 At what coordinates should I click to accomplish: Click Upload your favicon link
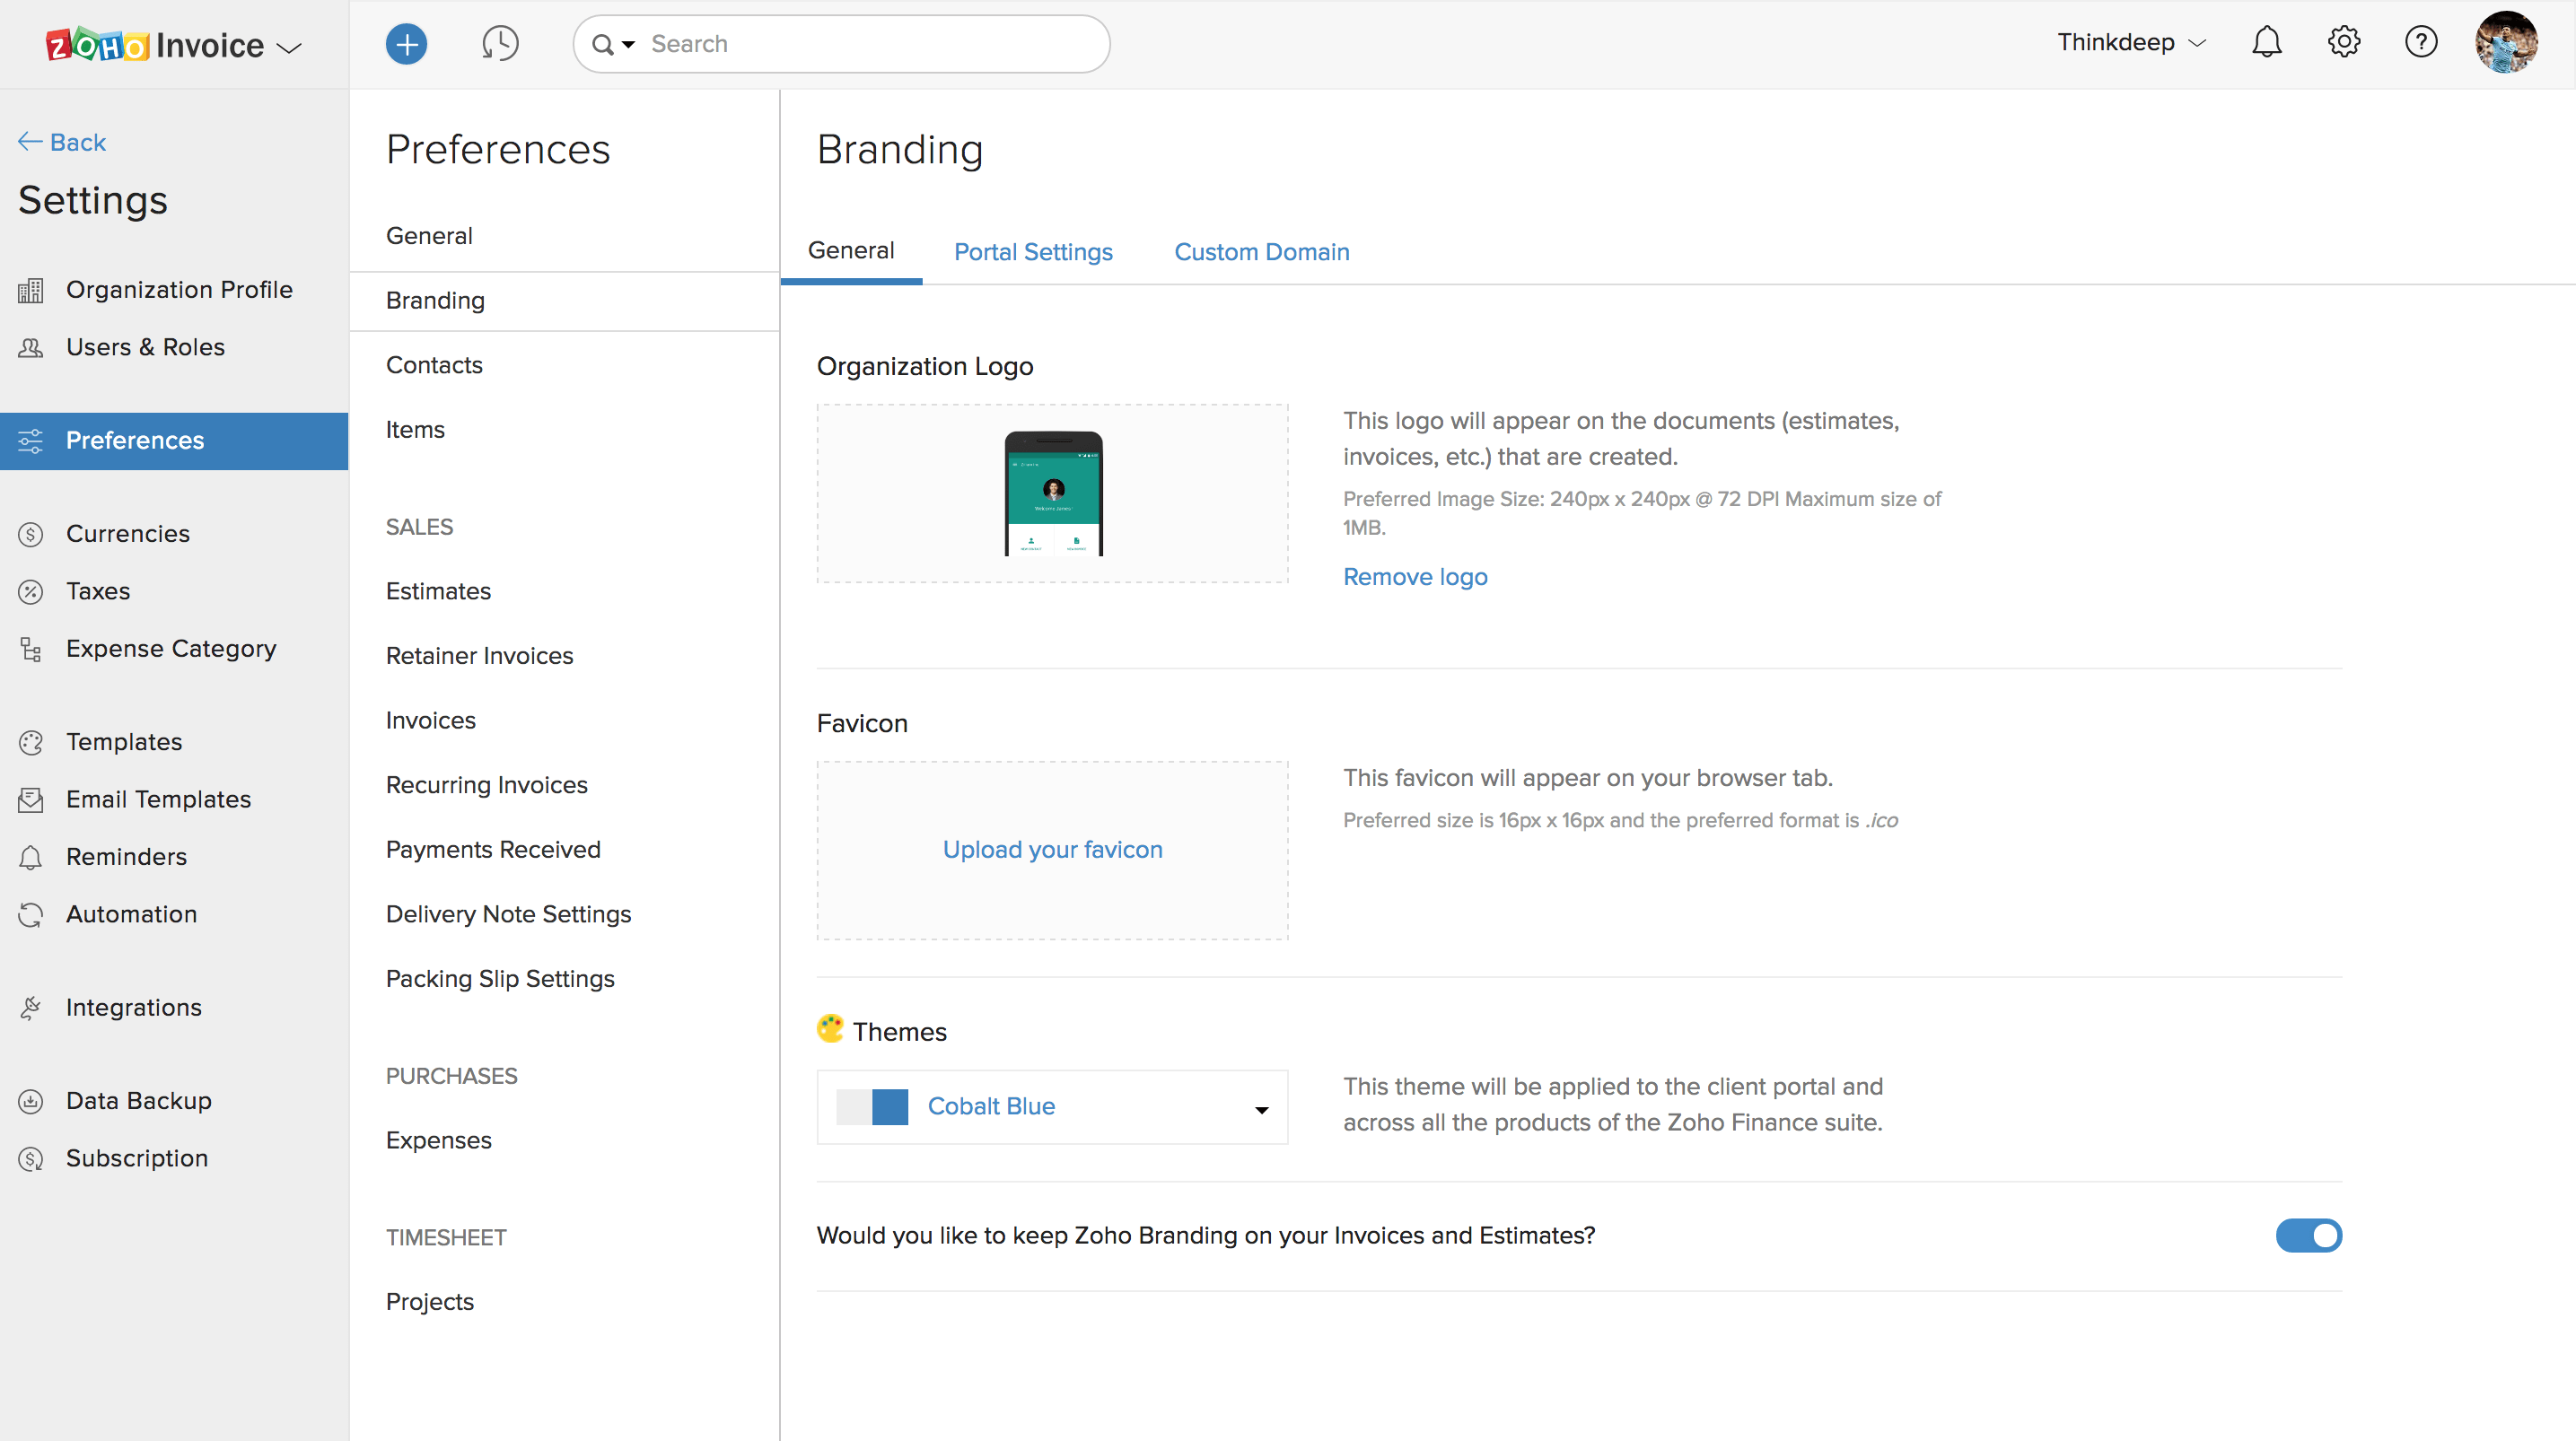coord(1052,850)
